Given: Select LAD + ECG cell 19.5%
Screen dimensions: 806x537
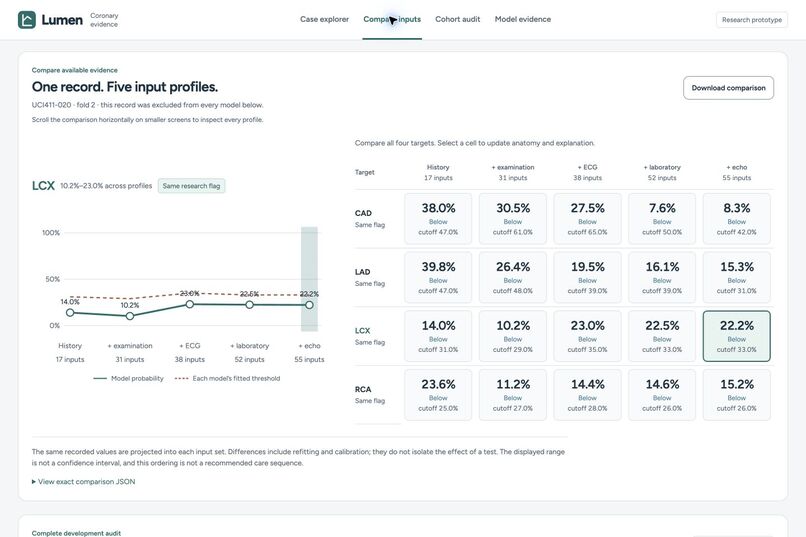Looking at the screenshot, I should [587, 277].
